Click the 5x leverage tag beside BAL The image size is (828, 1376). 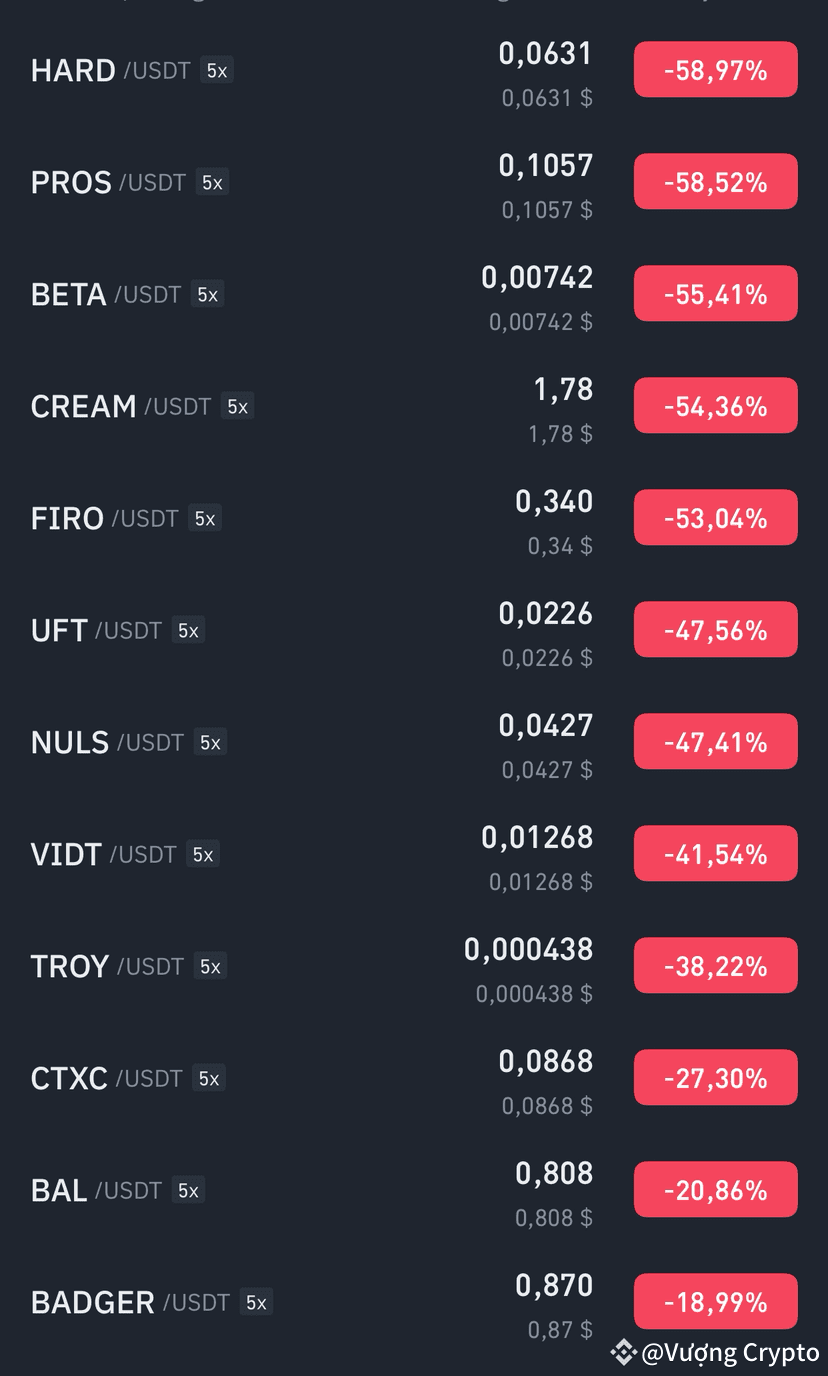pyautogui.click(x=188, y=1190)
